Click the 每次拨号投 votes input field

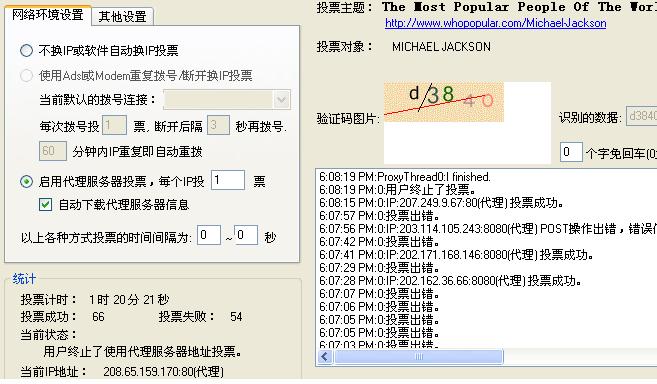click(x=114, y=125)
